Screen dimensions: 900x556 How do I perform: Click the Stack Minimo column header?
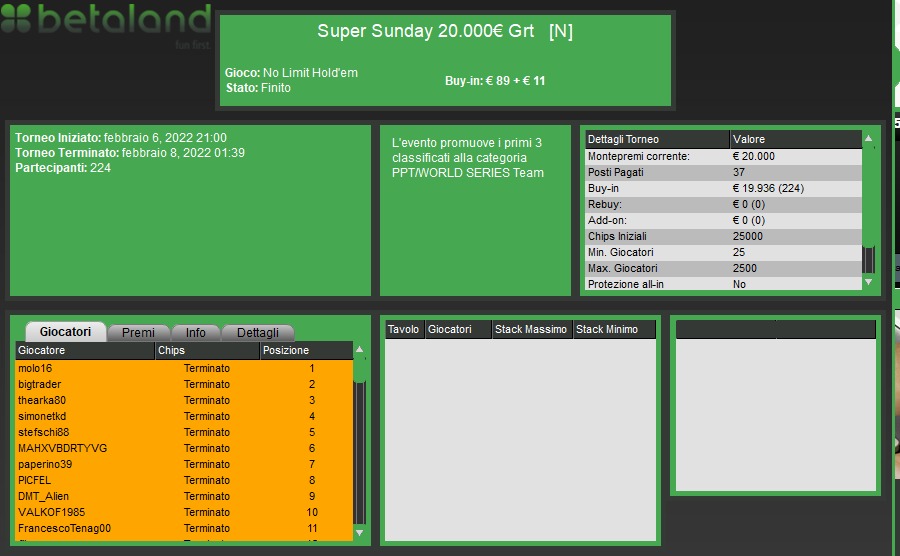tap(614, 329)
